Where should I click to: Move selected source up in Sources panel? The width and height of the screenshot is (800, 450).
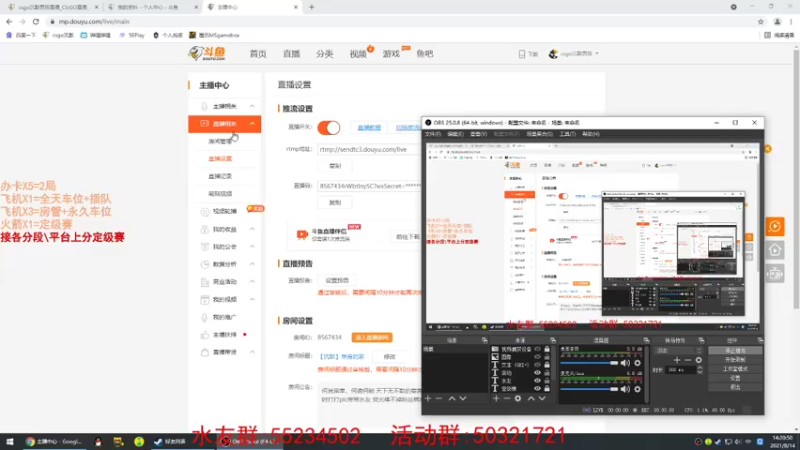(x=531, y=398)
